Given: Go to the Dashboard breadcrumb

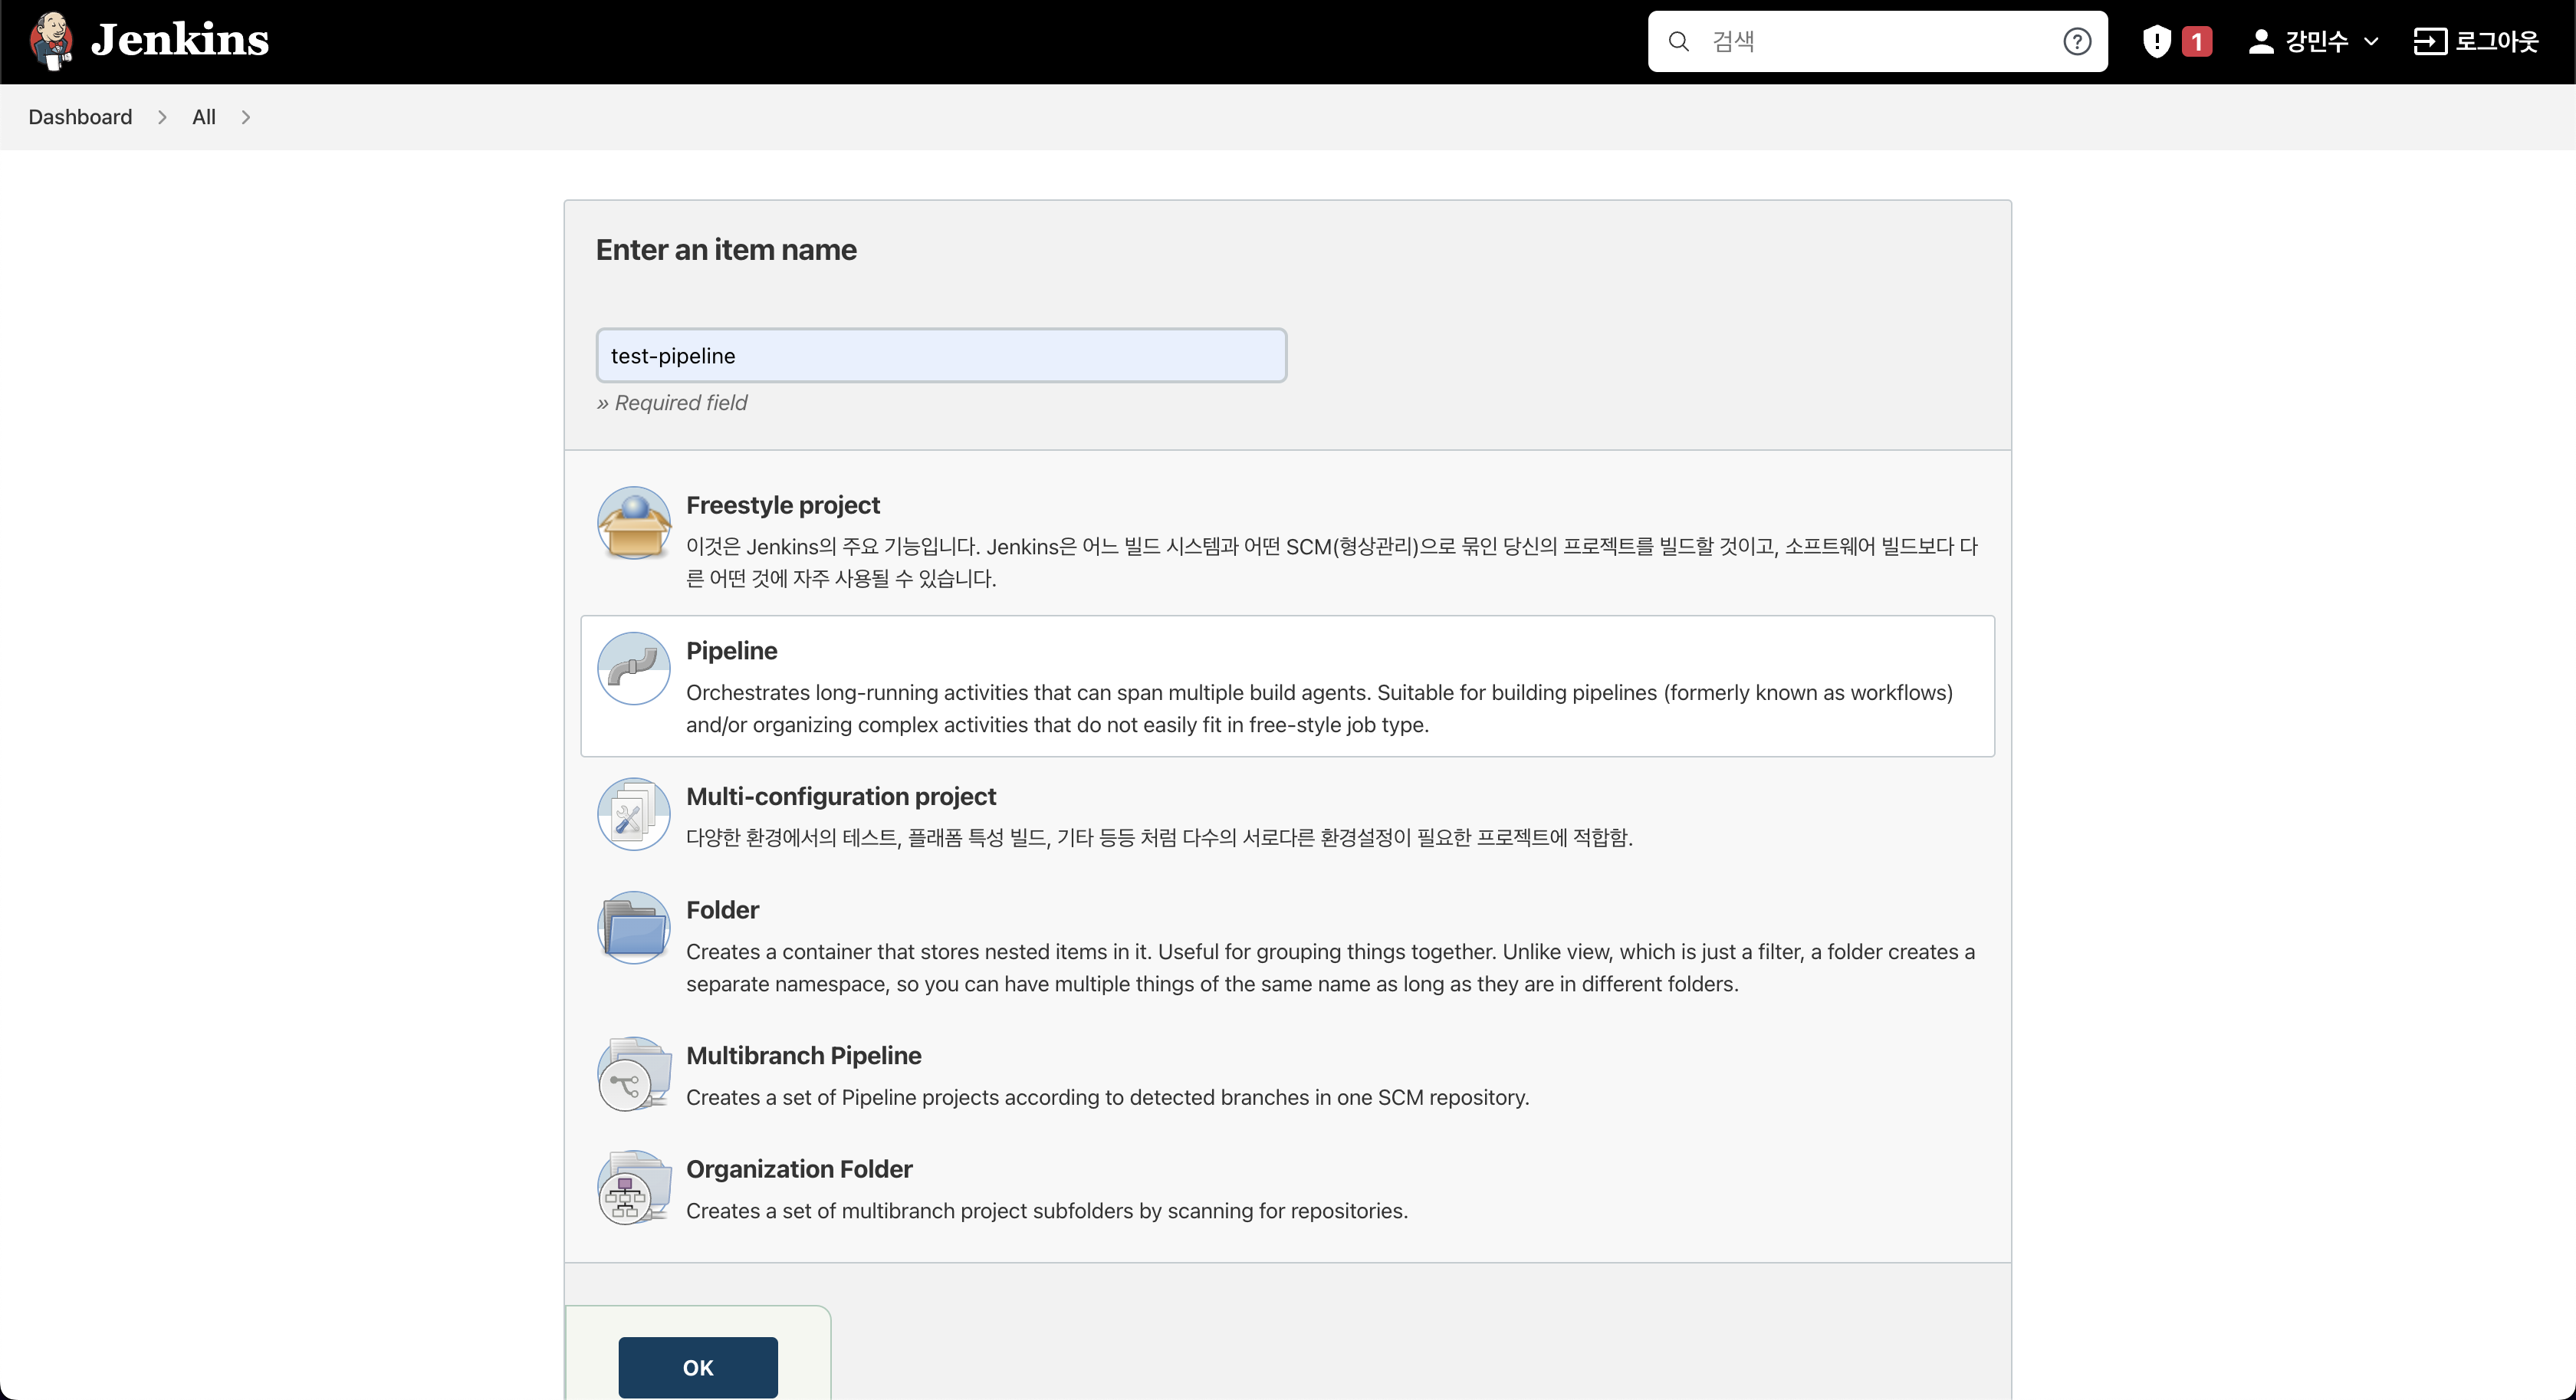Looking at the screenshot, I should (x=80, y=117).
